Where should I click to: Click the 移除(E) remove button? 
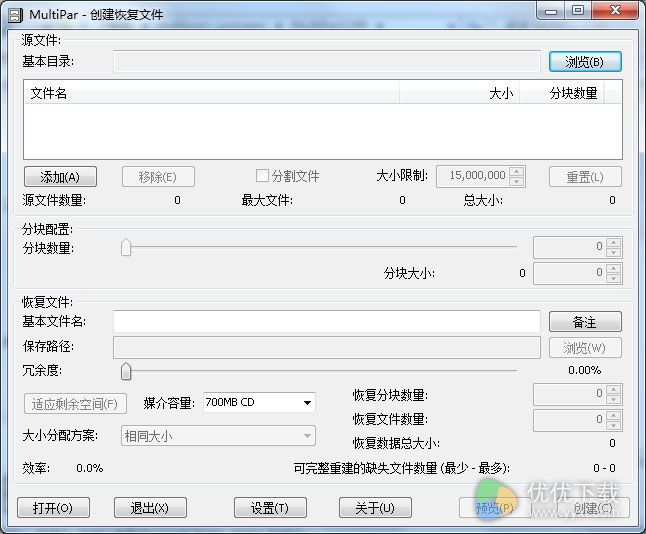[x=158, y=177]
